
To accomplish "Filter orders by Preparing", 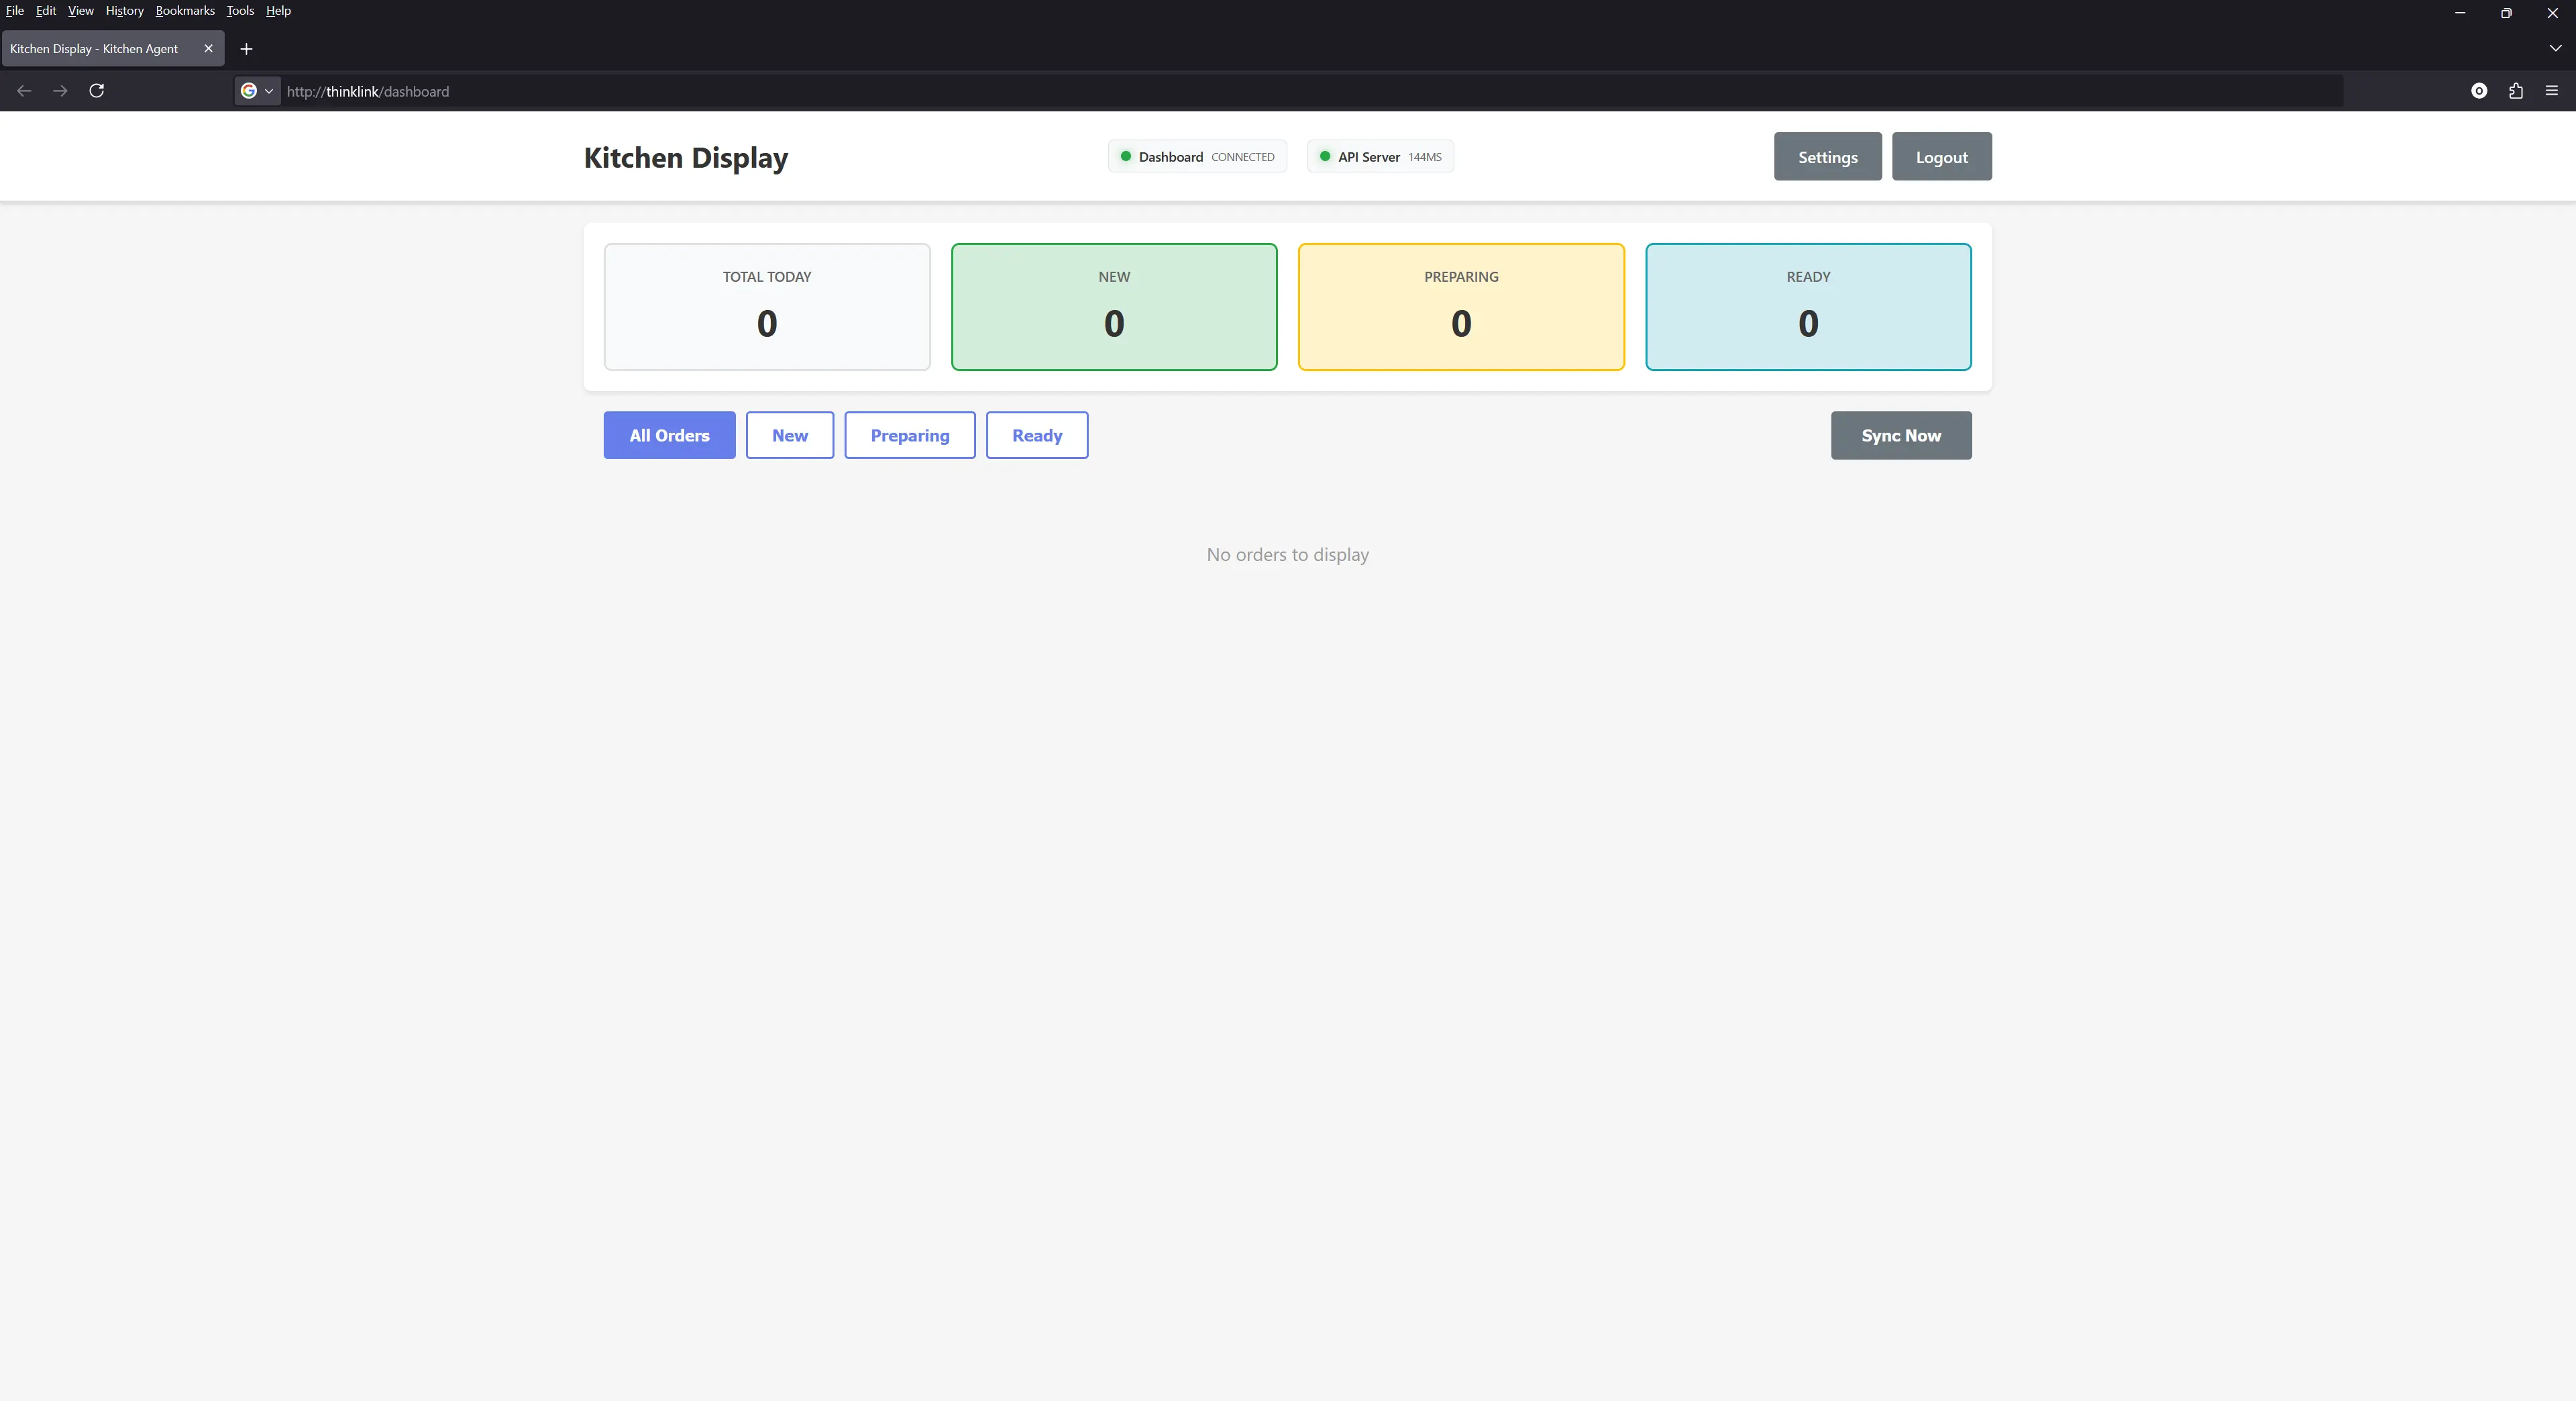I will click(909, 435).
